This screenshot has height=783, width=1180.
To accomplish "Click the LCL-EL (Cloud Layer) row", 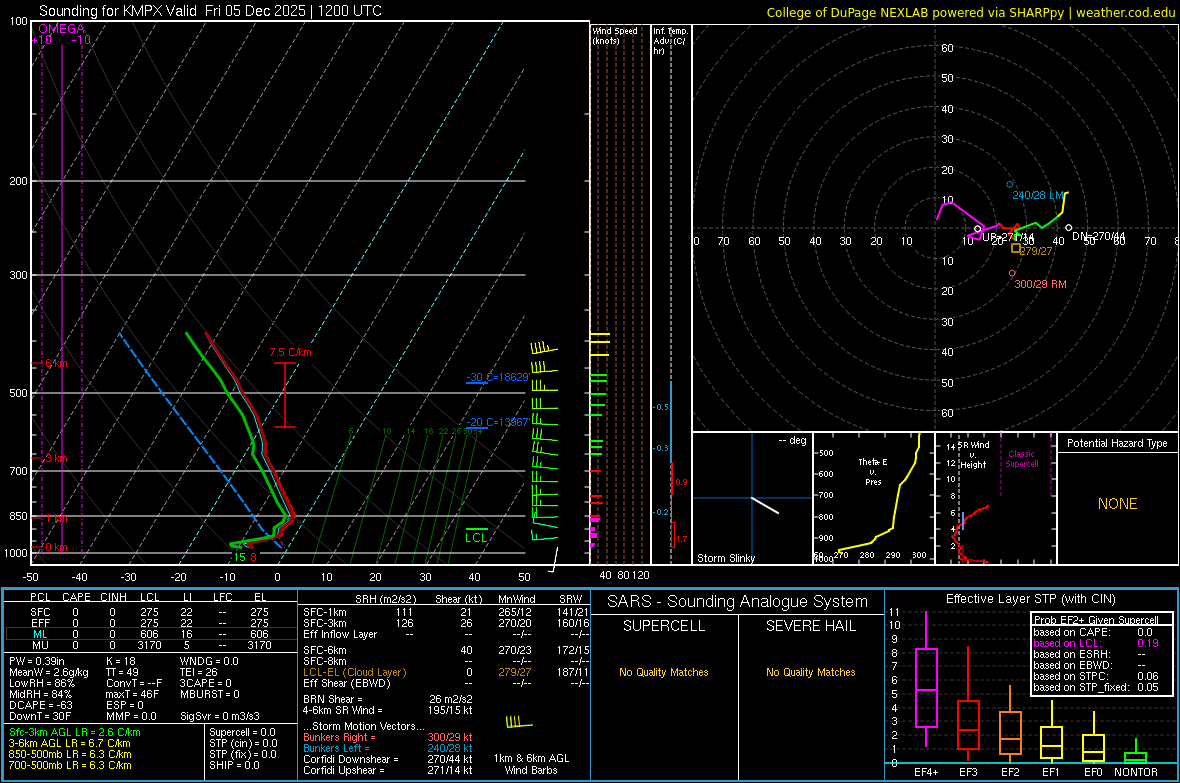I will pos(446,672).
